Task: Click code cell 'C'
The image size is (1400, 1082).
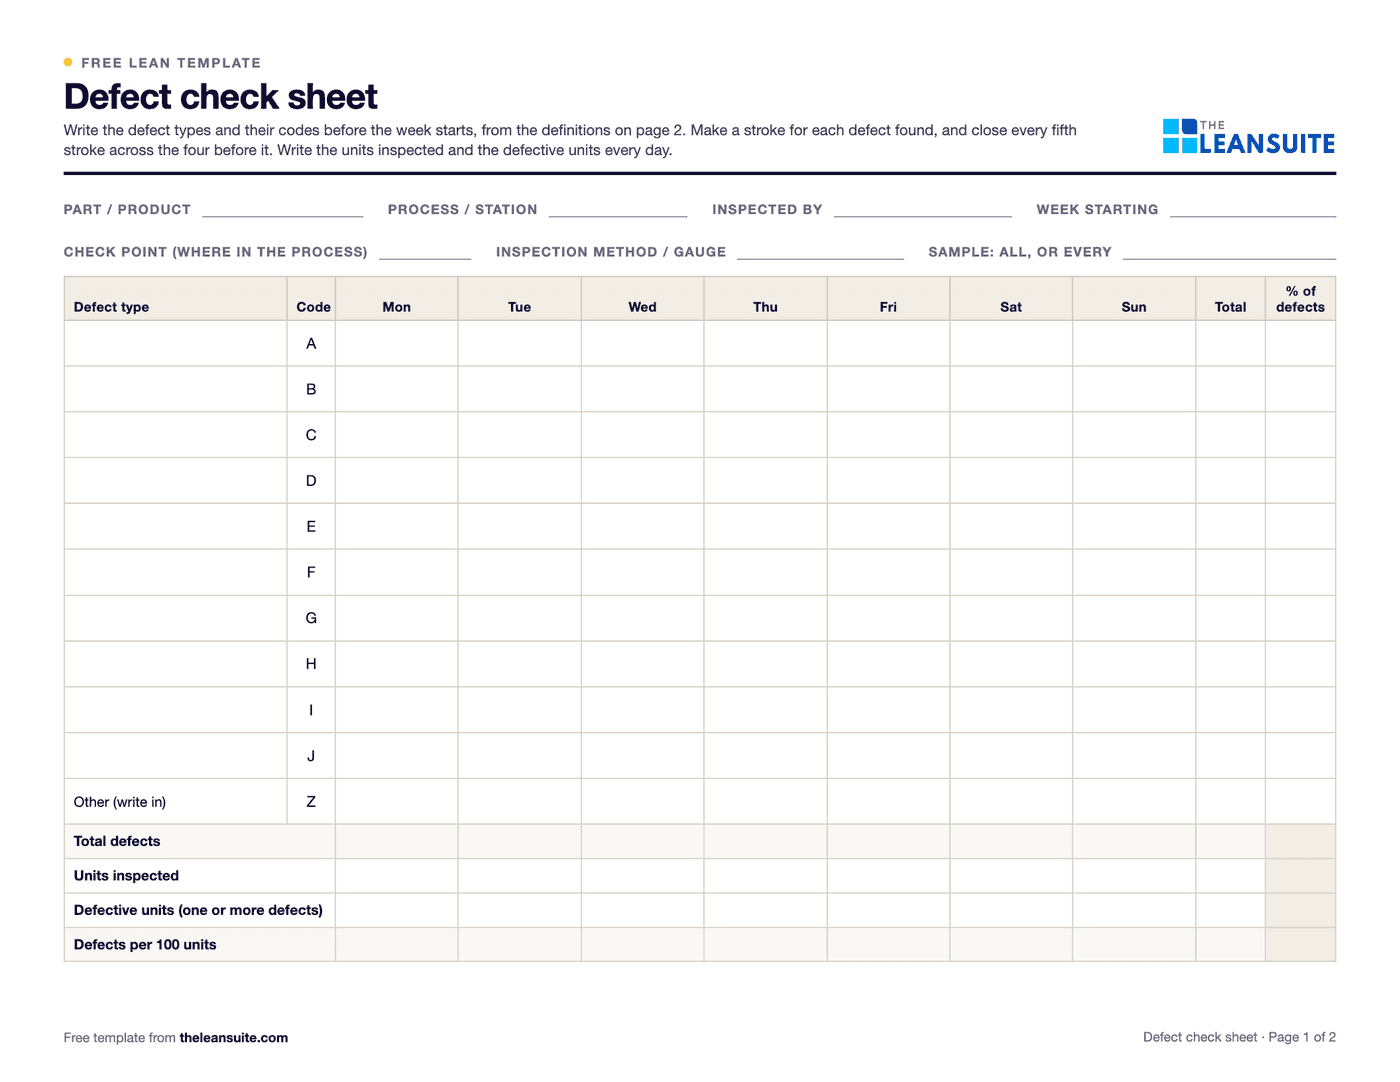Action: coord(311,435)
